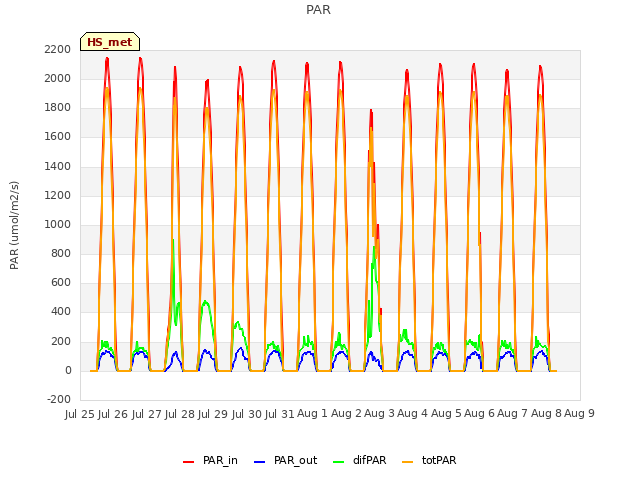Click the -200 y-axis tick label
Screen dimensions: 640x480
pyautogui.click(x=59, y=399)
